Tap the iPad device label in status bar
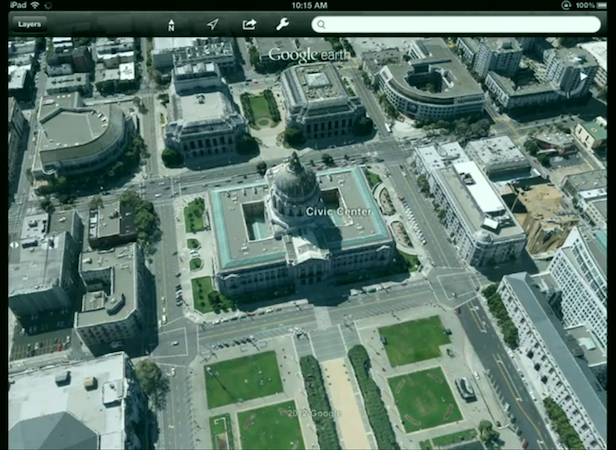 [x=16, y=5]
